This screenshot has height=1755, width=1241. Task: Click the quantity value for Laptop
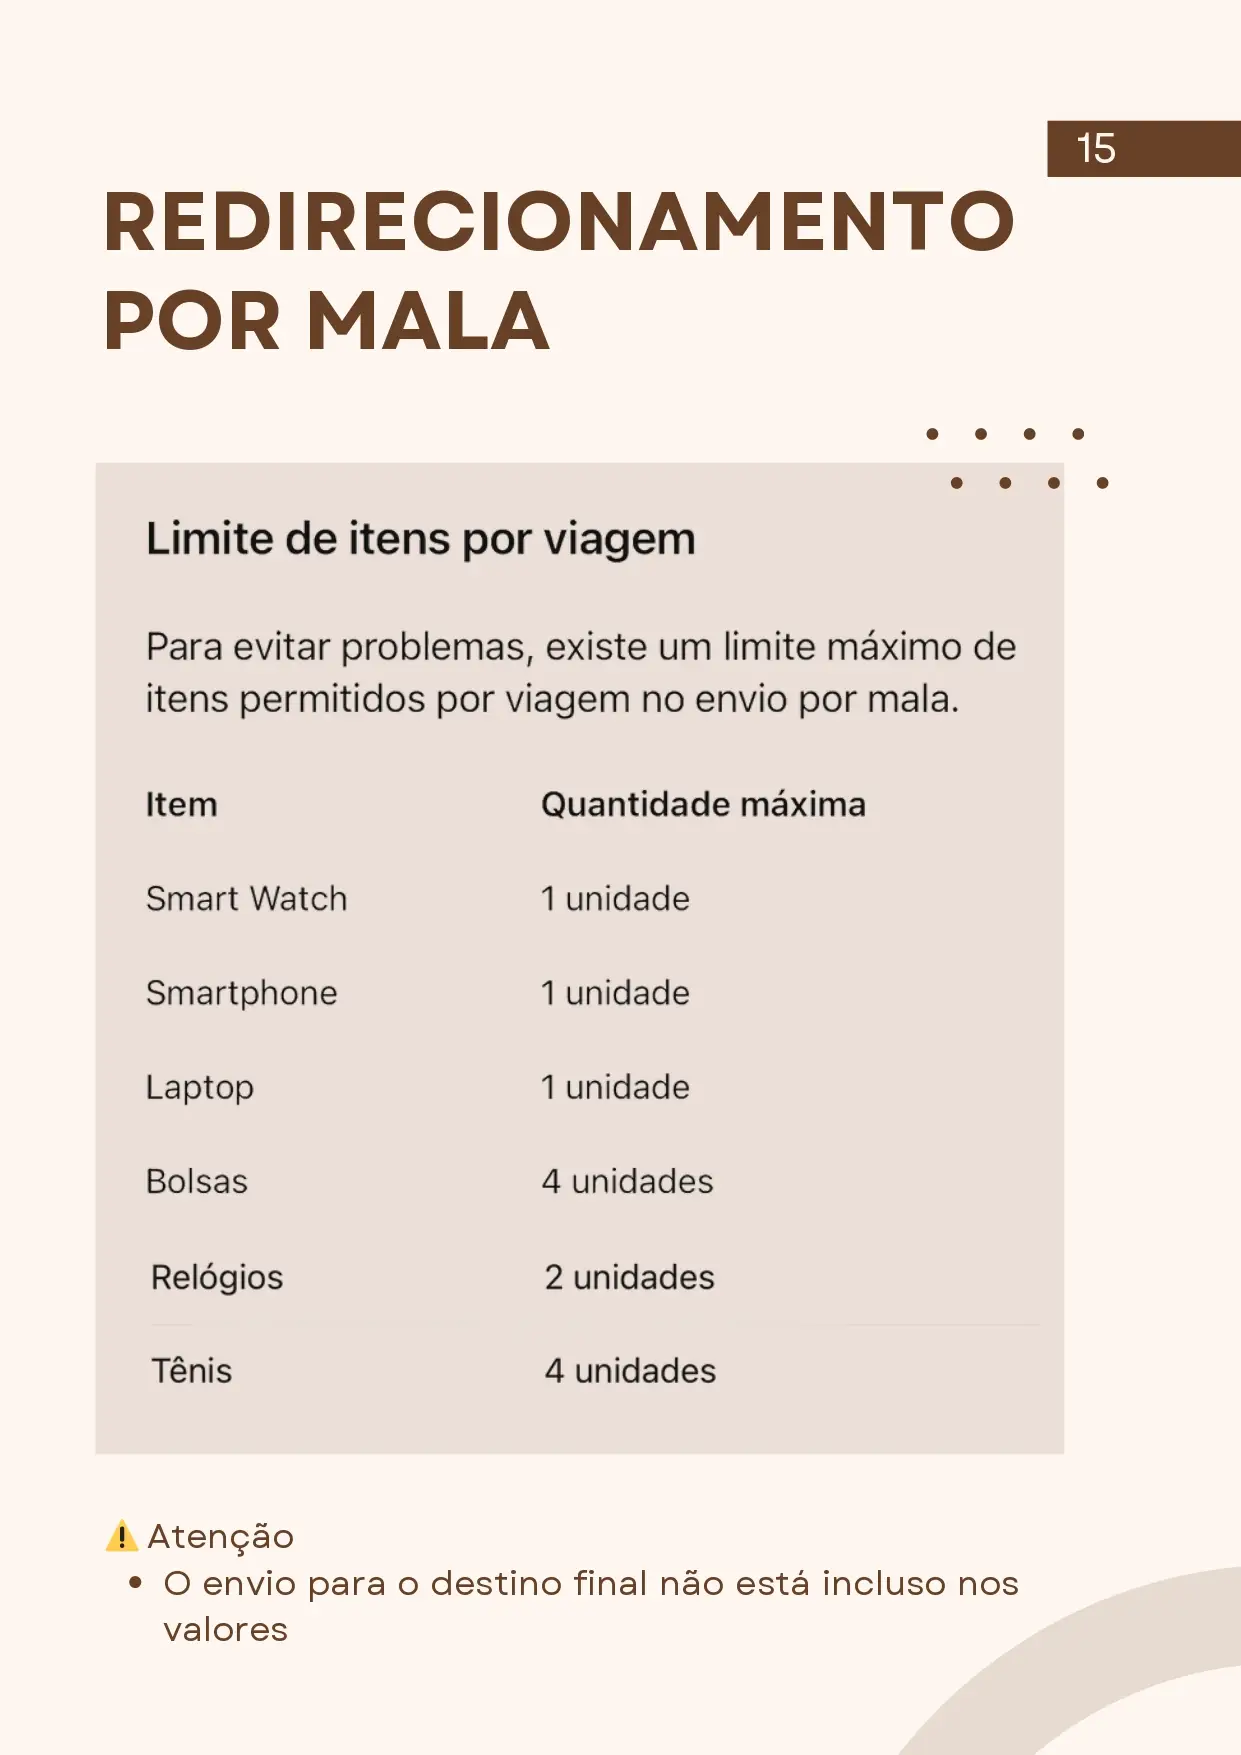[x=615, y=1087]
